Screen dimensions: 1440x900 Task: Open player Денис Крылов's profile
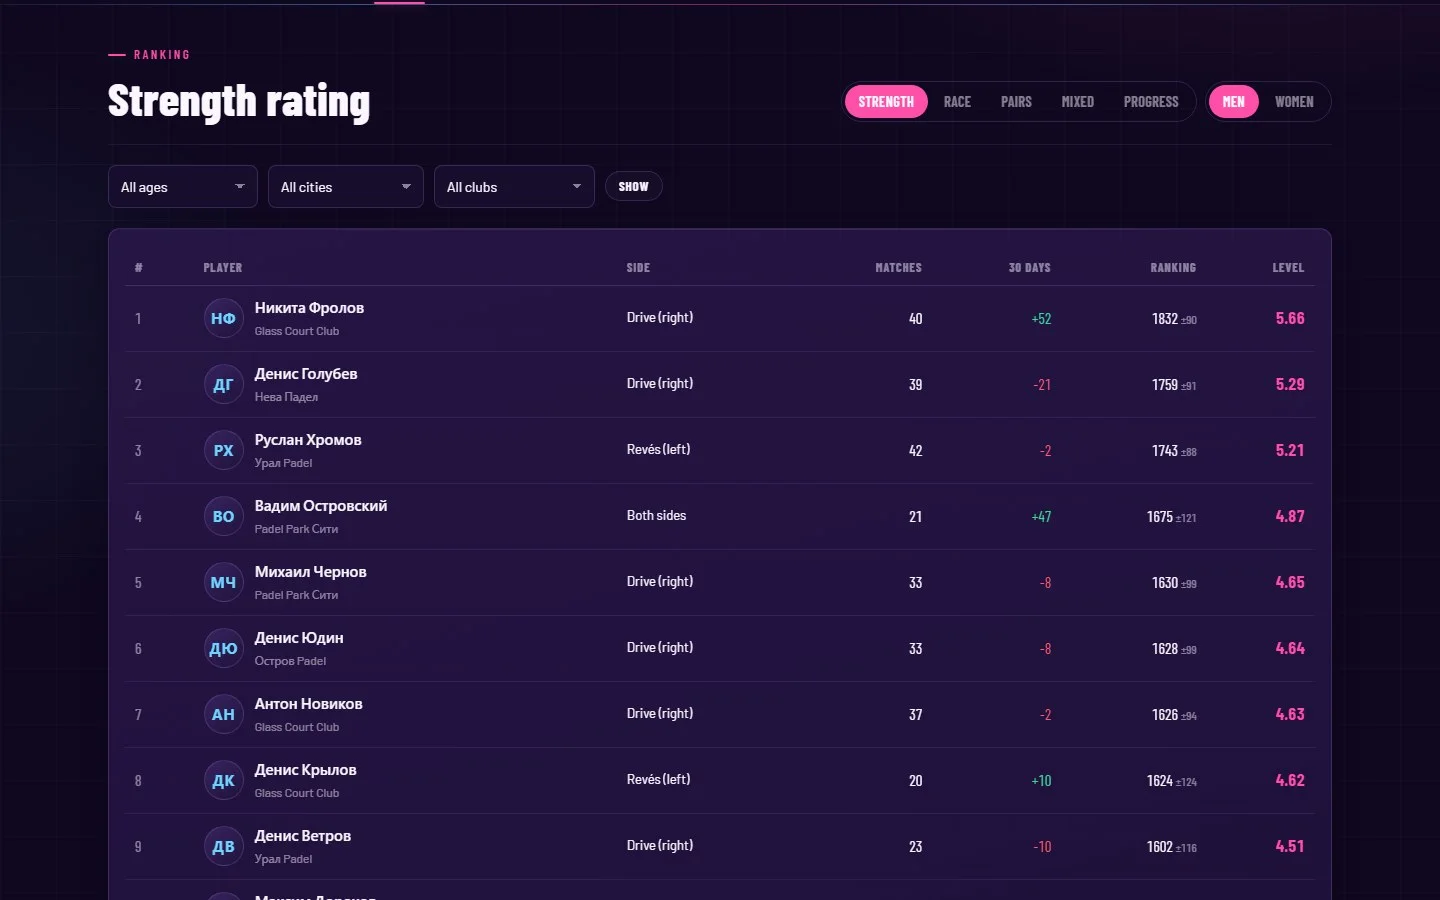pyautogui.click(x=306, y=770)
